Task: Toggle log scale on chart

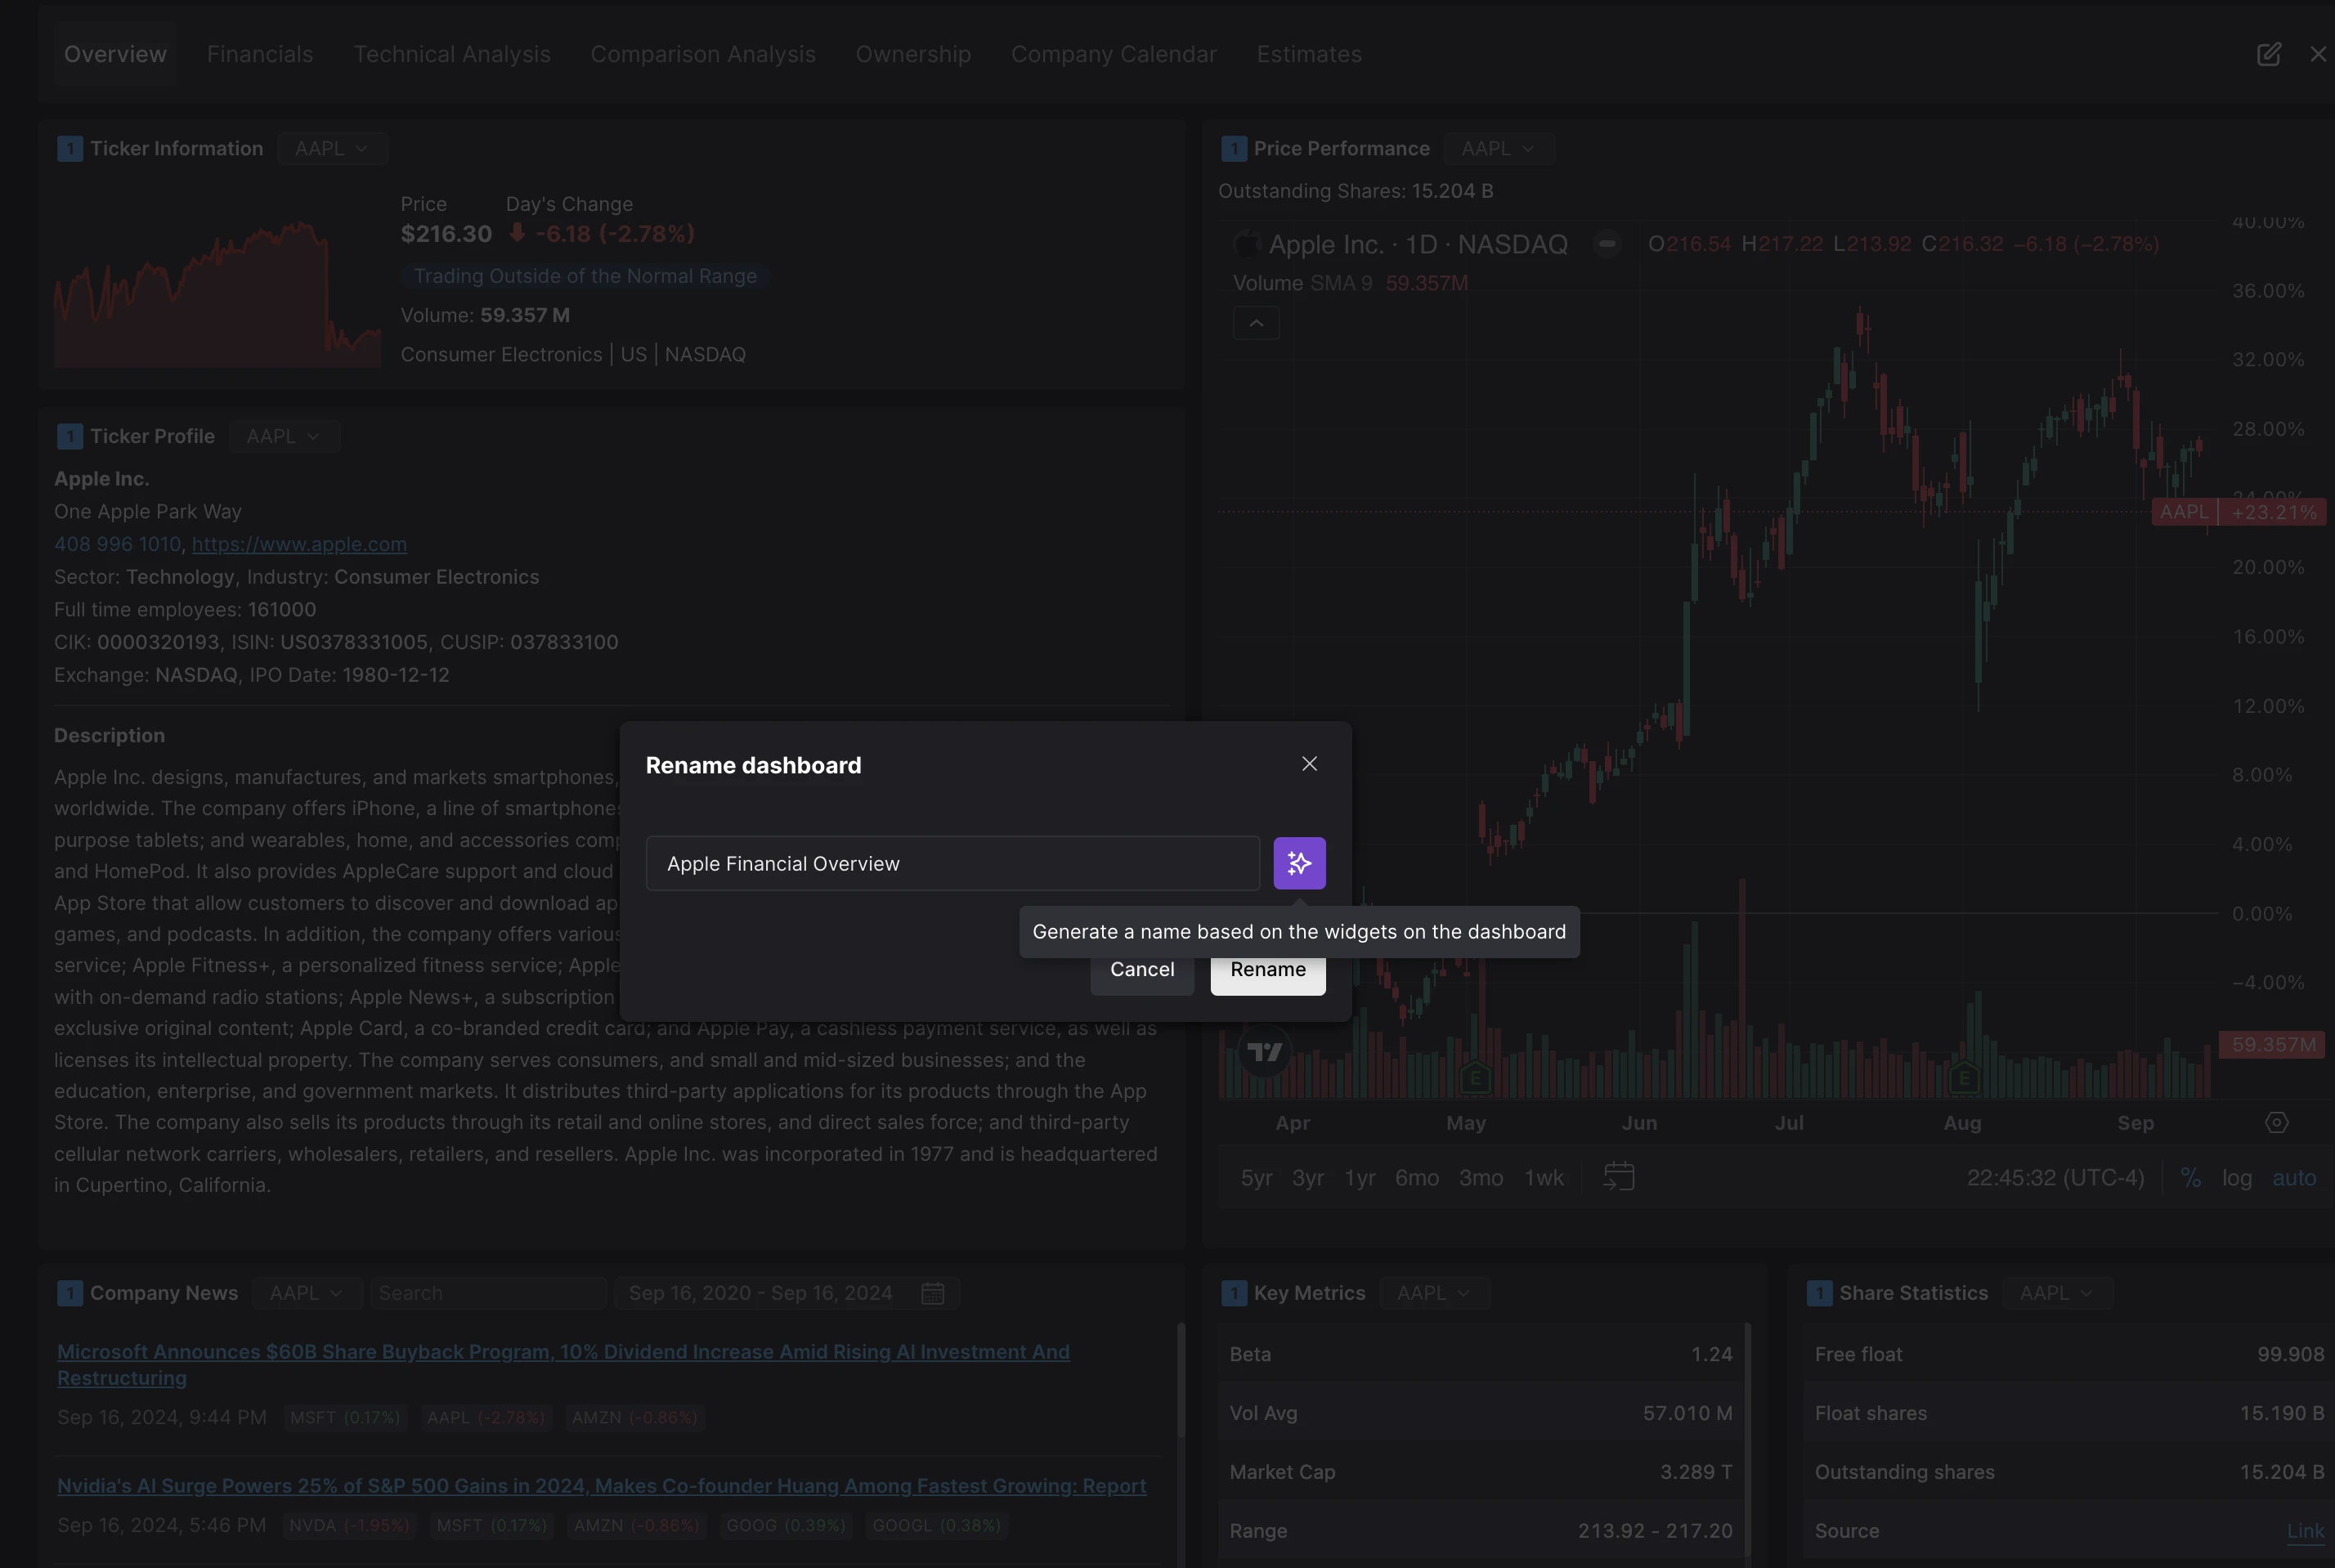Action: [x=2236, y=1178]
